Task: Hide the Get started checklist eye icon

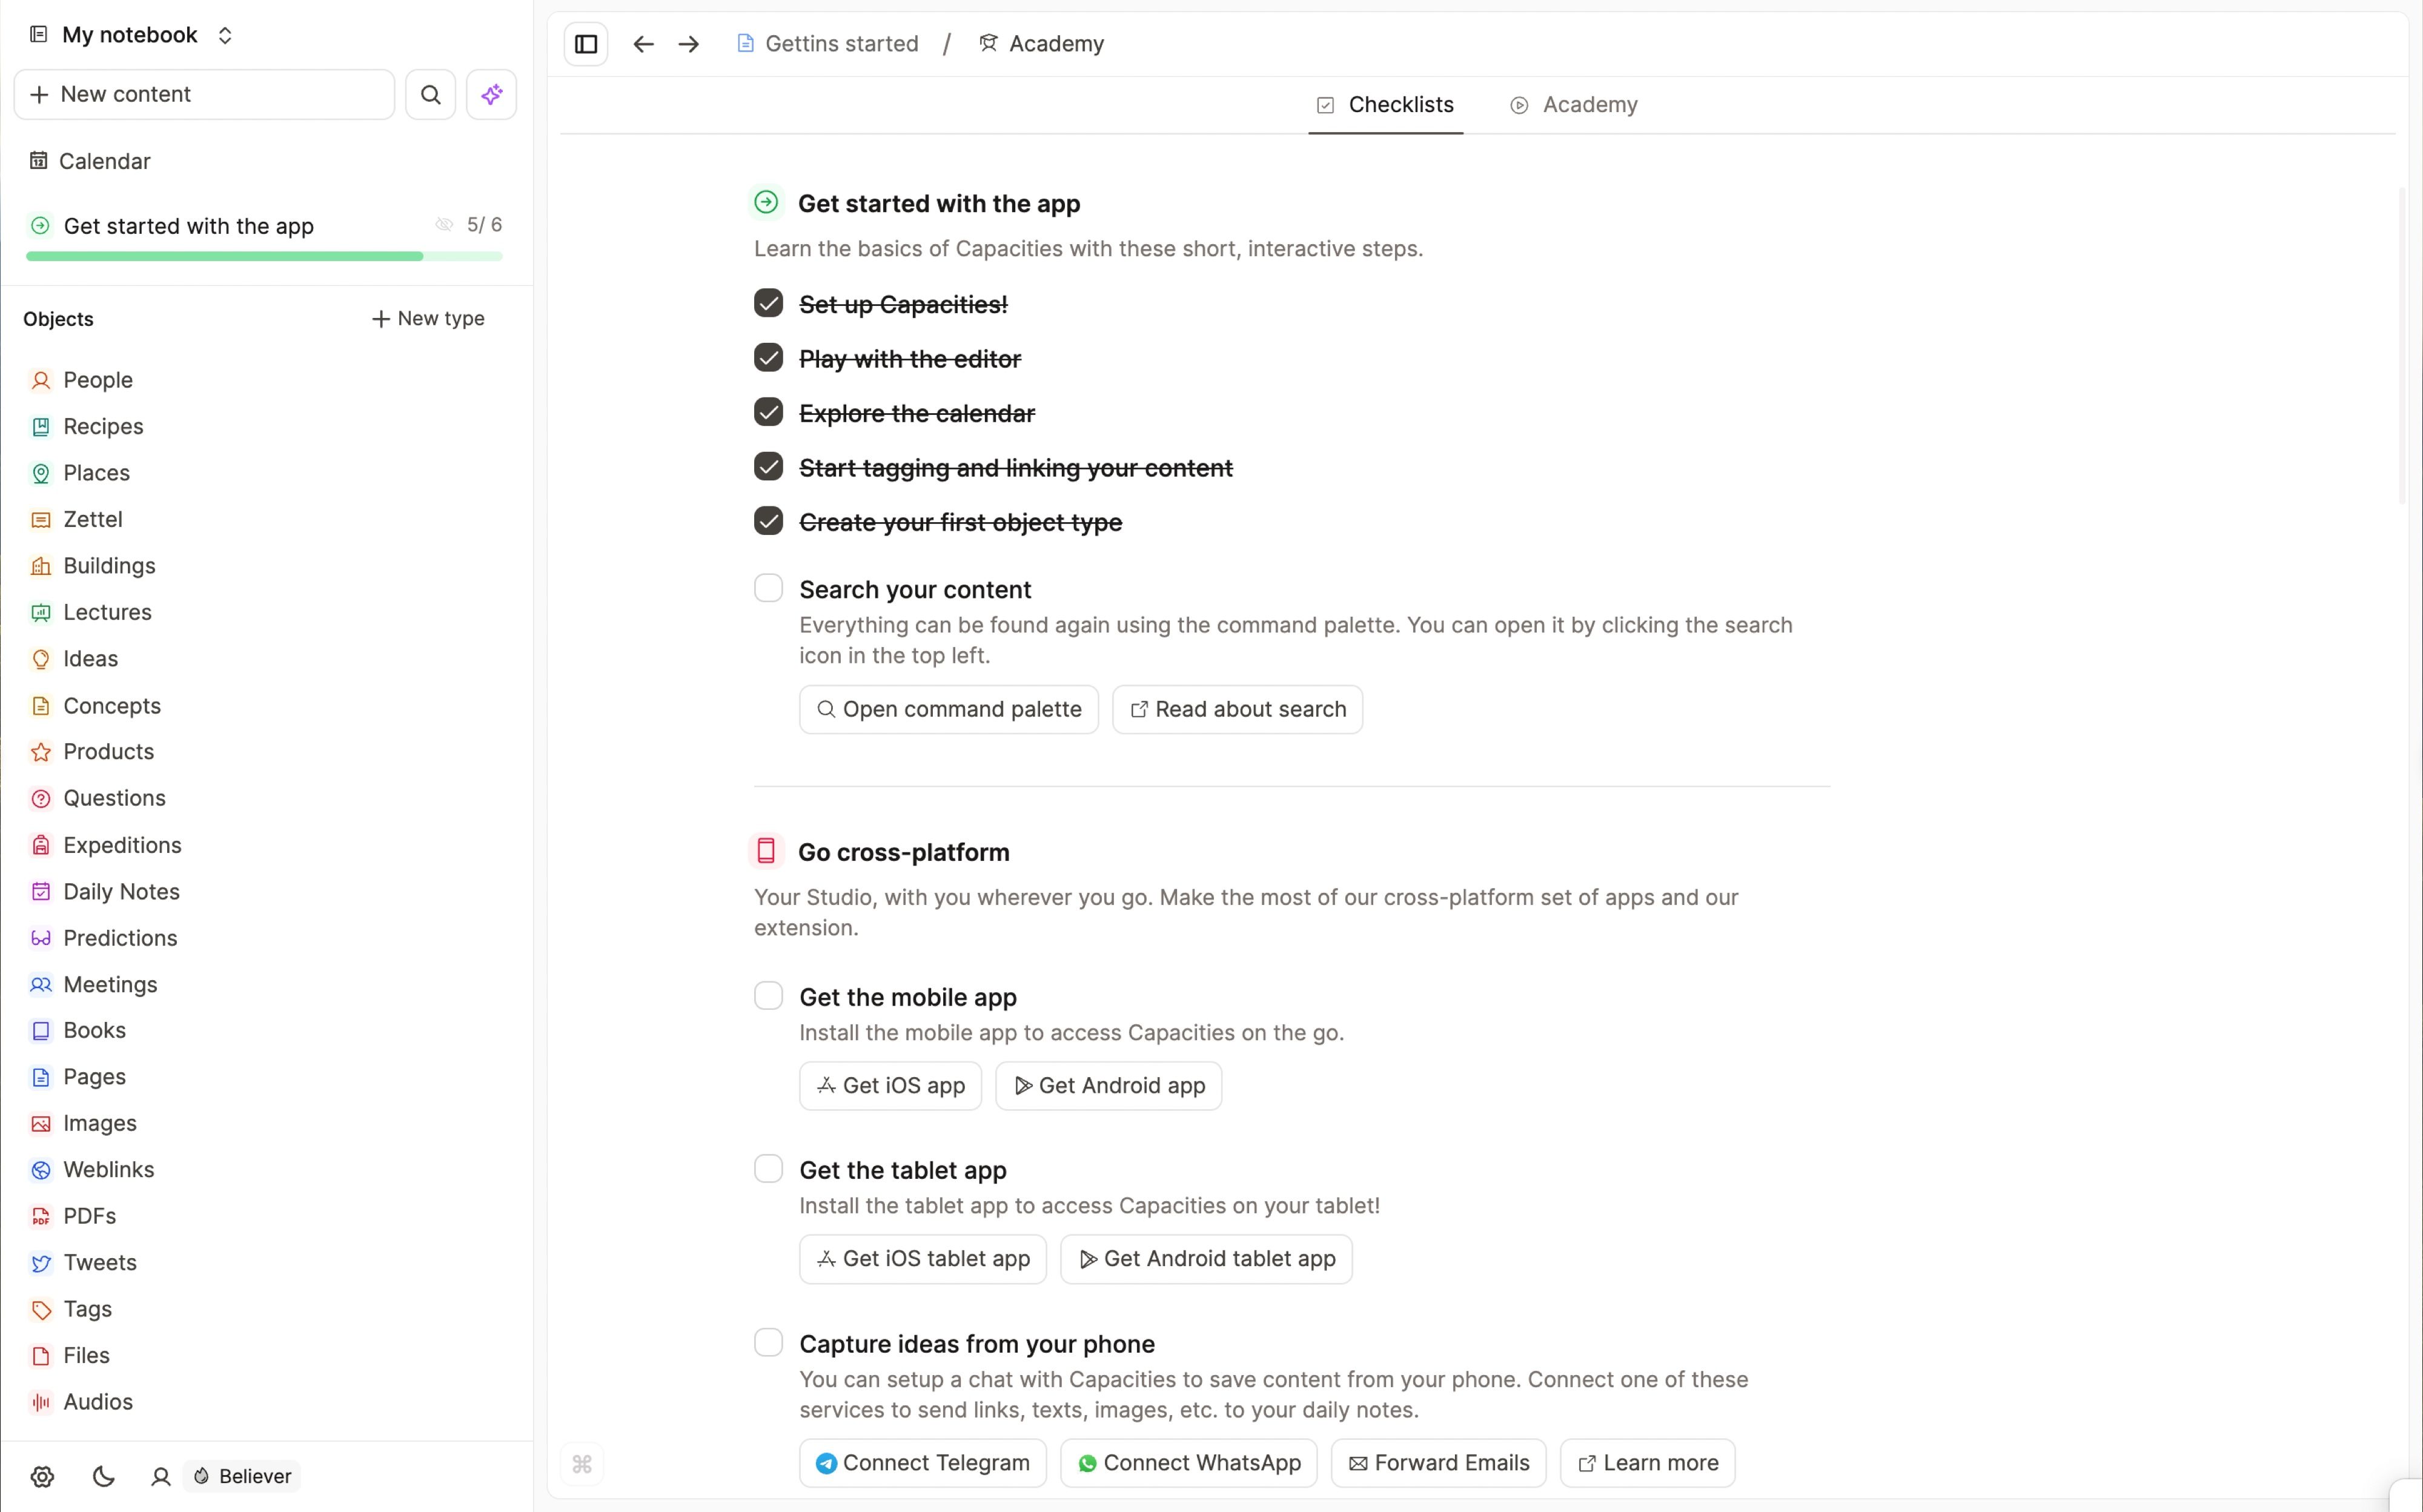Action: 444,225
